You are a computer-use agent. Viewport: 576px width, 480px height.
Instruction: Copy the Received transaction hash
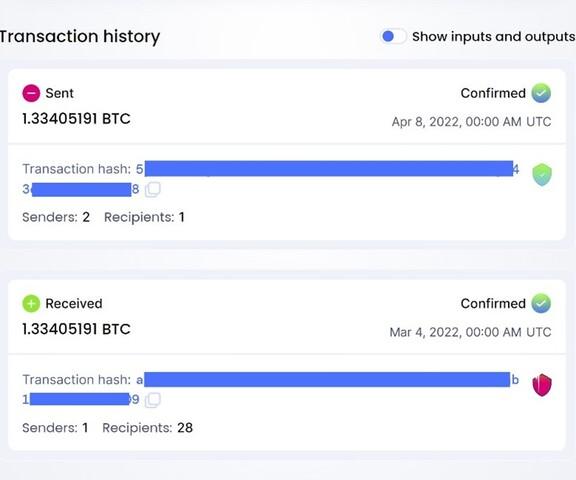pyautogui.click(x=152, y=400)
